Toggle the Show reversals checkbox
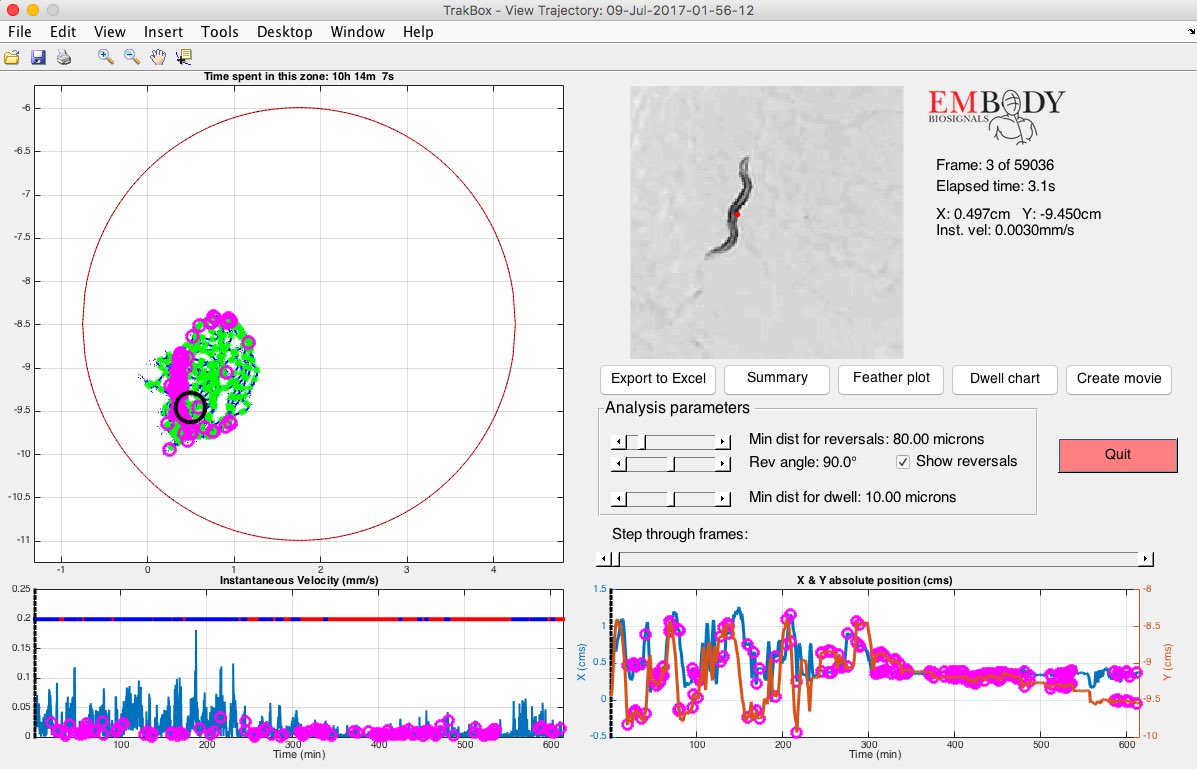Image resolution: width=1197 pixels, height=769 pixels. (903, 462)
